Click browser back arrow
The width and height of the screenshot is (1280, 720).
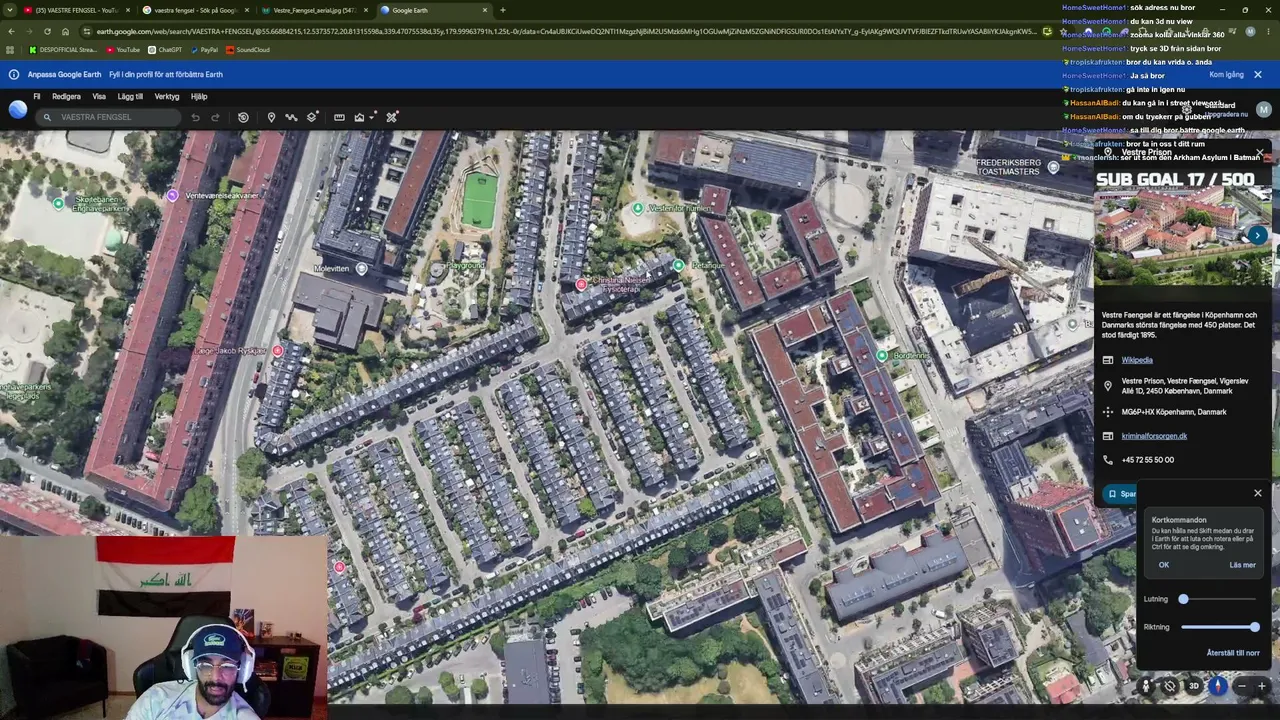point(11,31)
